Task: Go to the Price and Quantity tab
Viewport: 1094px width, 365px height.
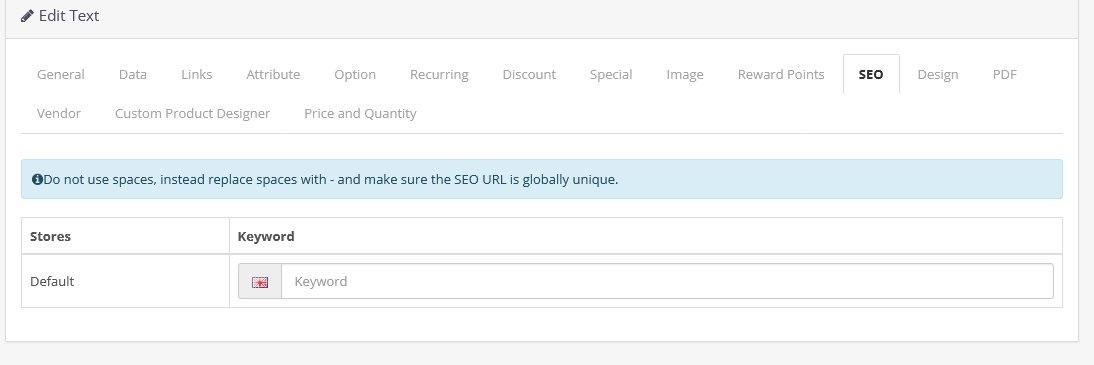Action: coord(360,113)
